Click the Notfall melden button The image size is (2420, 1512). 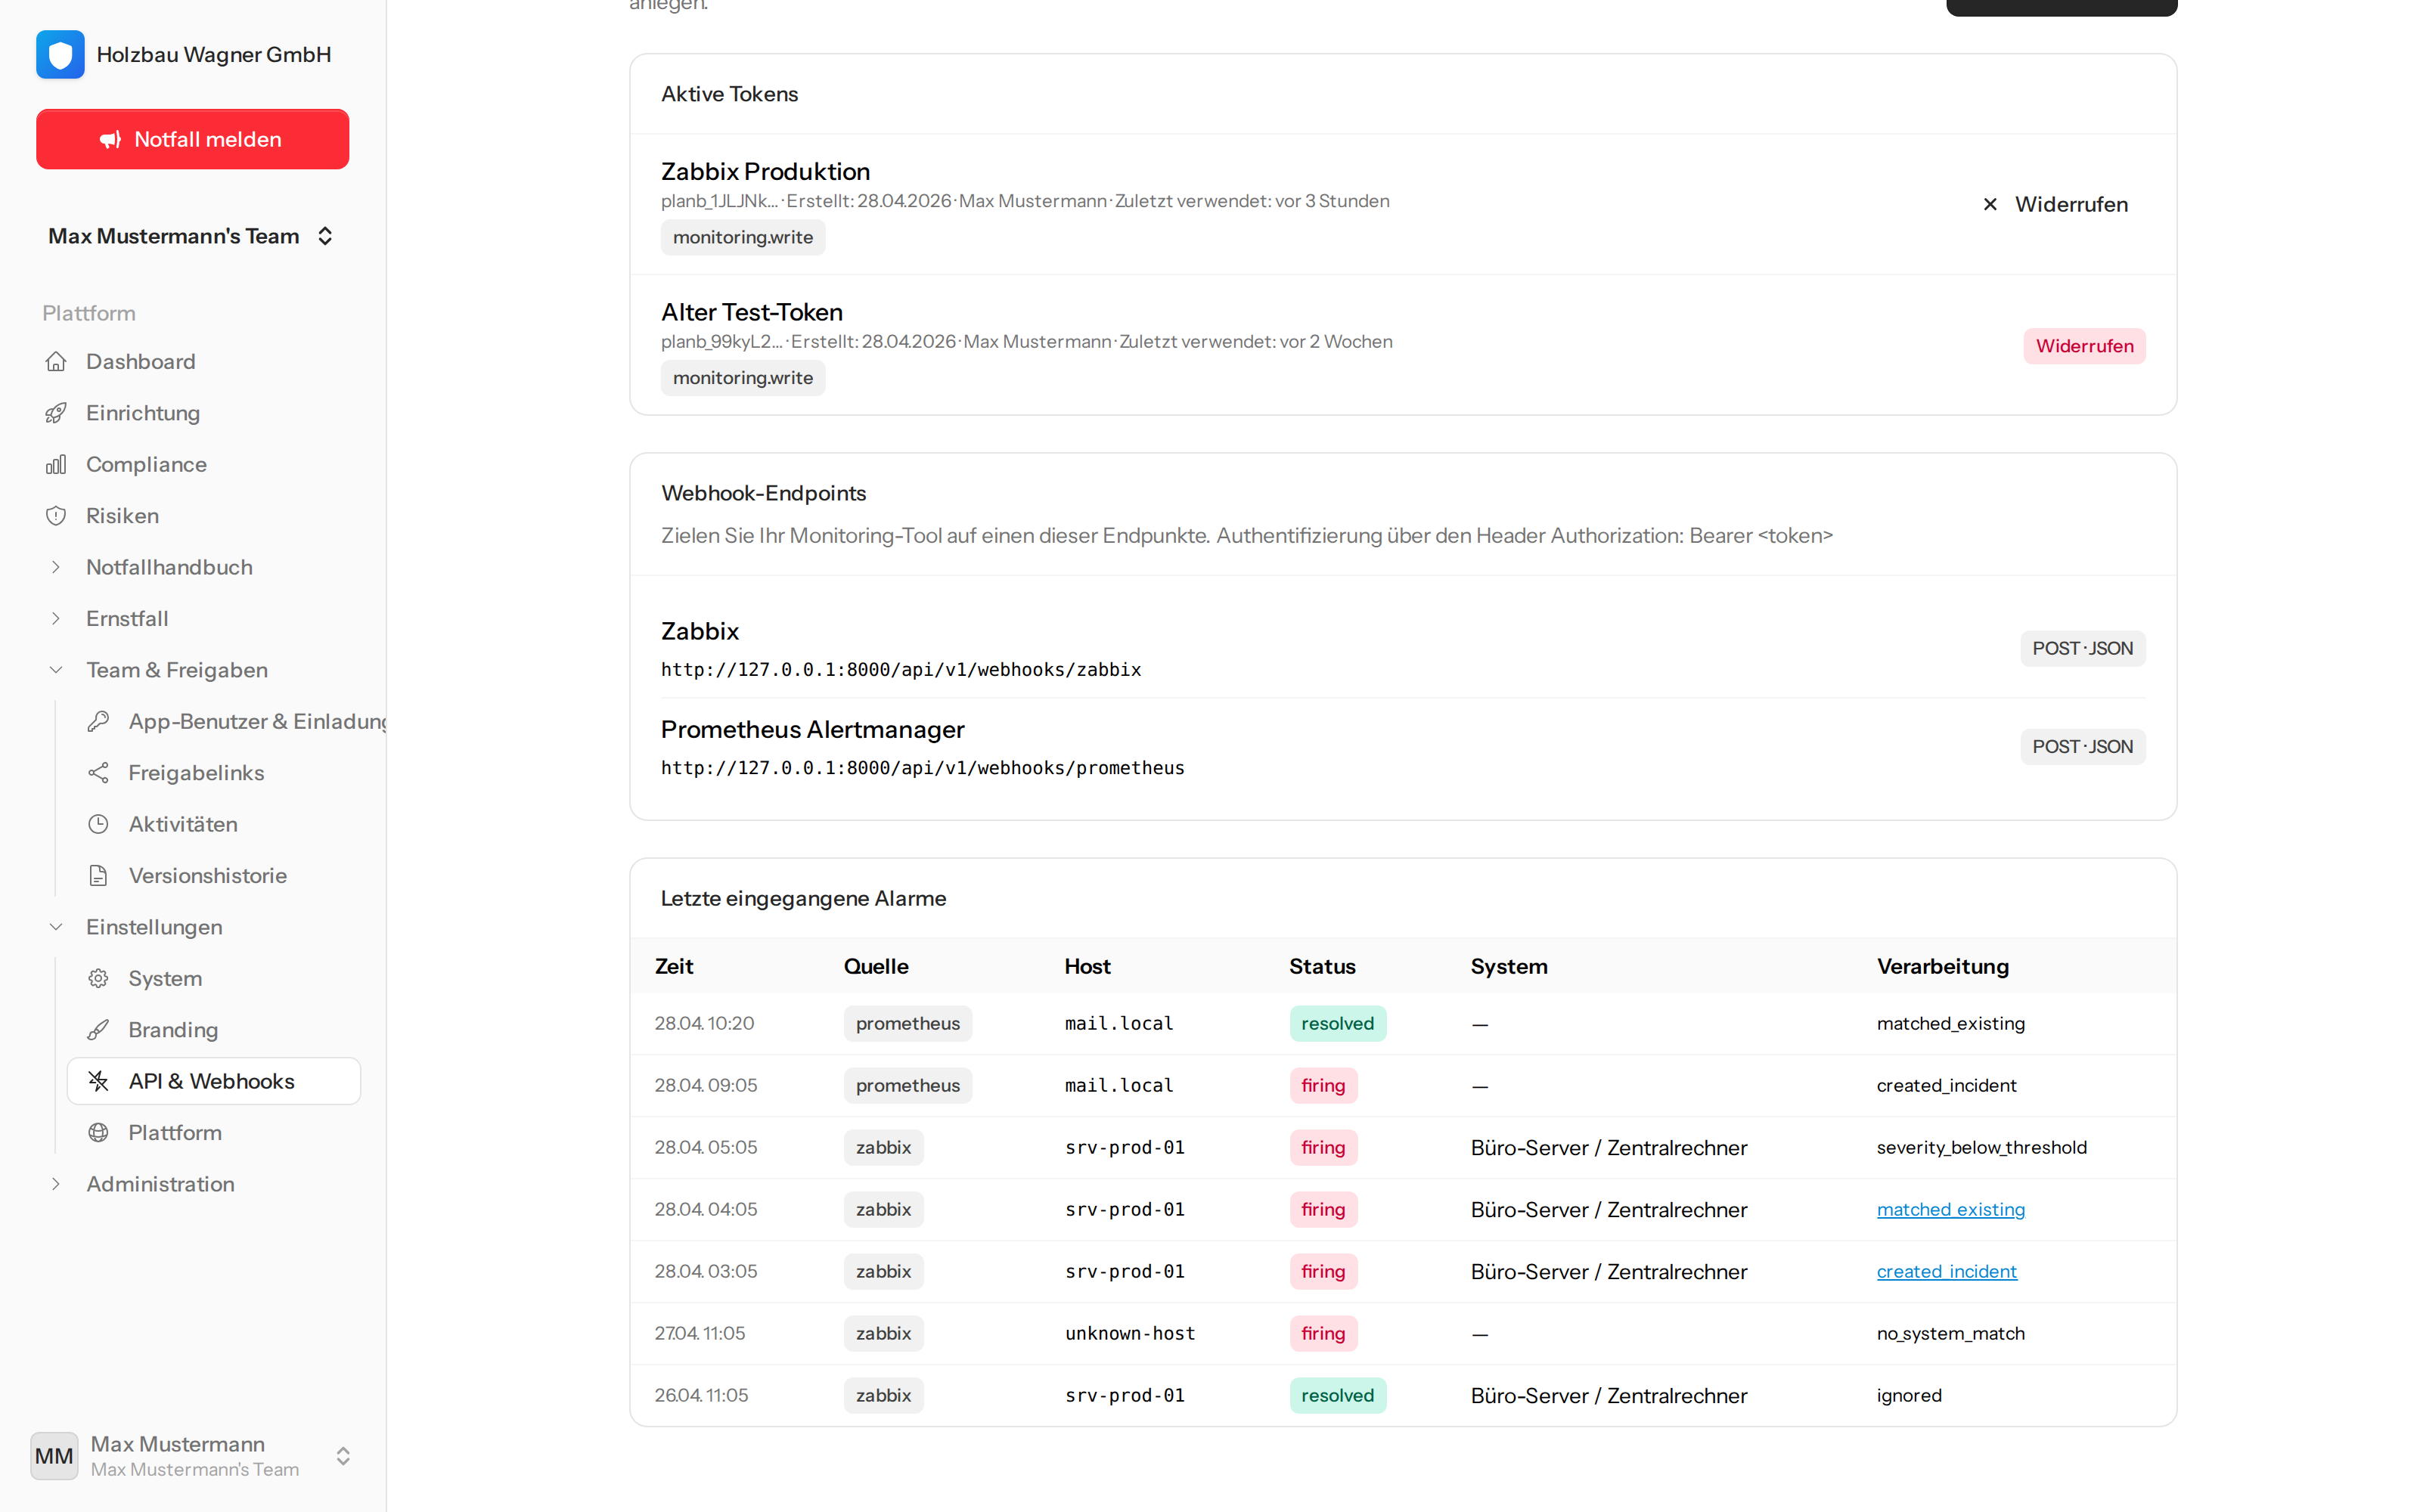pos(193,139)
